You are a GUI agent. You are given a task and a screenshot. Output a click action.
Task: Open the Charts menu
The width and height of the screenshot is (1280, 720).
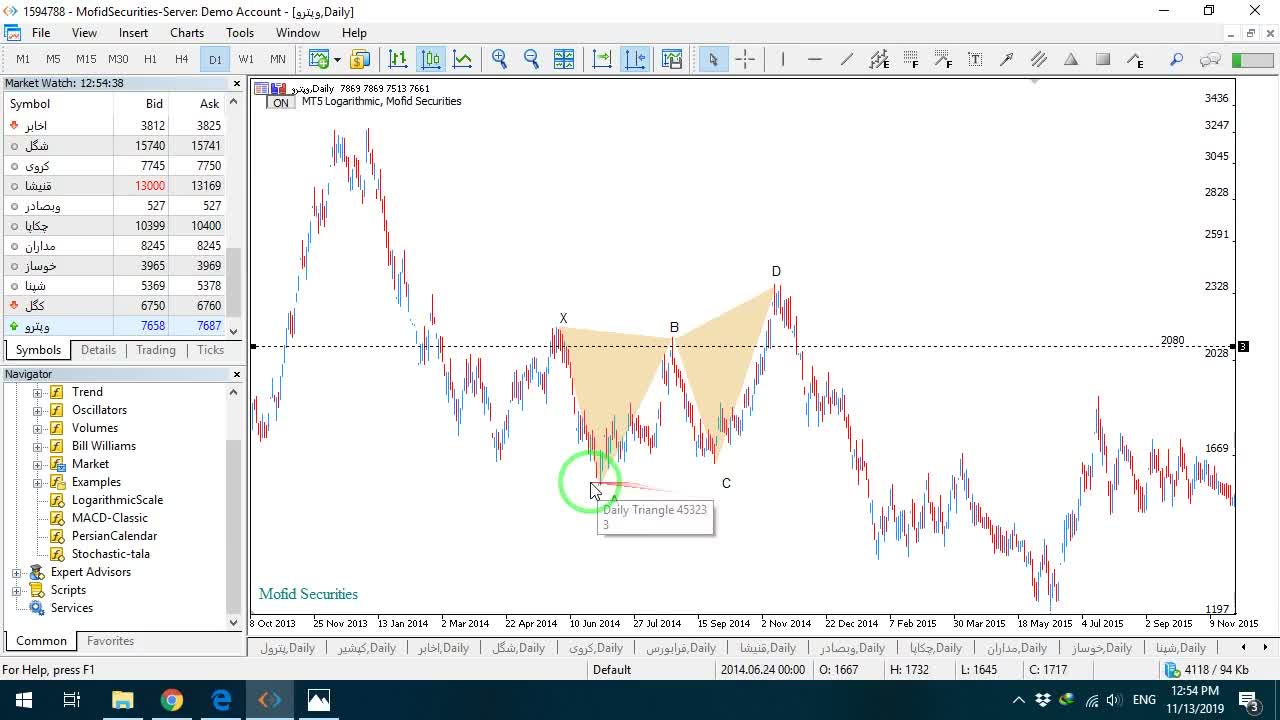pyautogui.click(x=187, y=33)
